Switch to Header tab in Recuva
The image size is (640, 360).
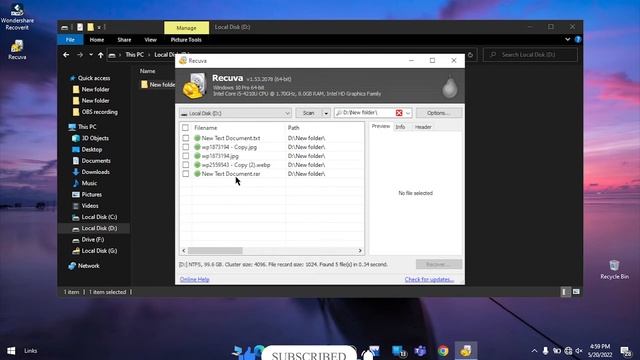[423, 127]
